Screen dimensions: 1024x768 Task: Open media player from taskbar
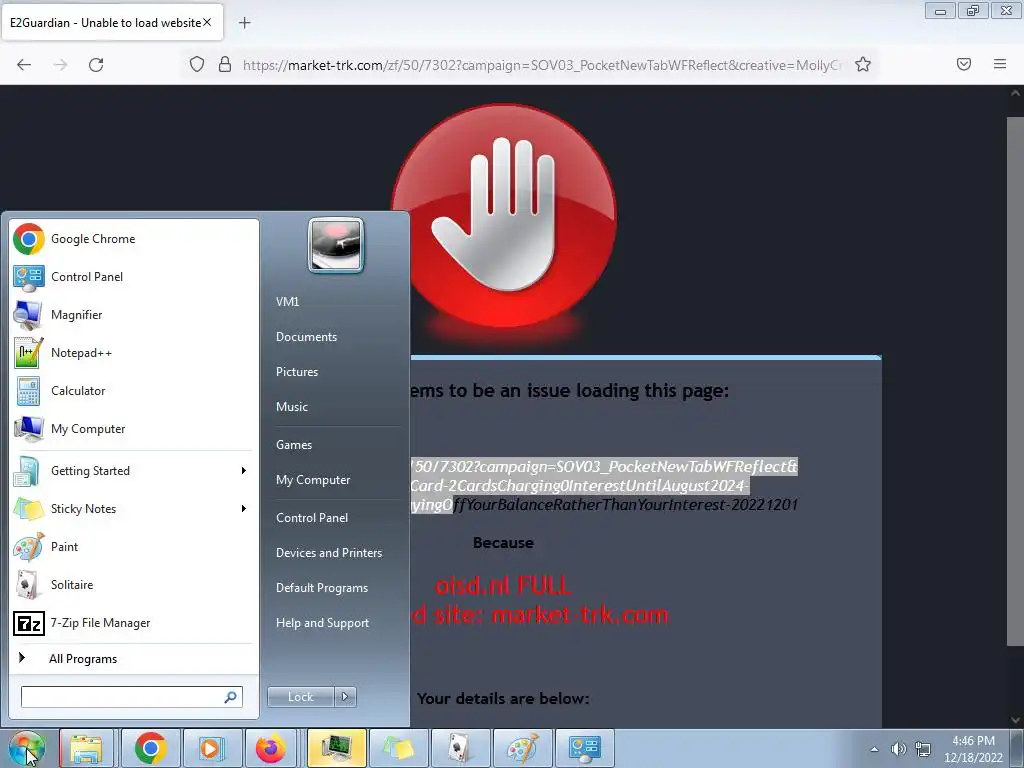click(212, 748)
